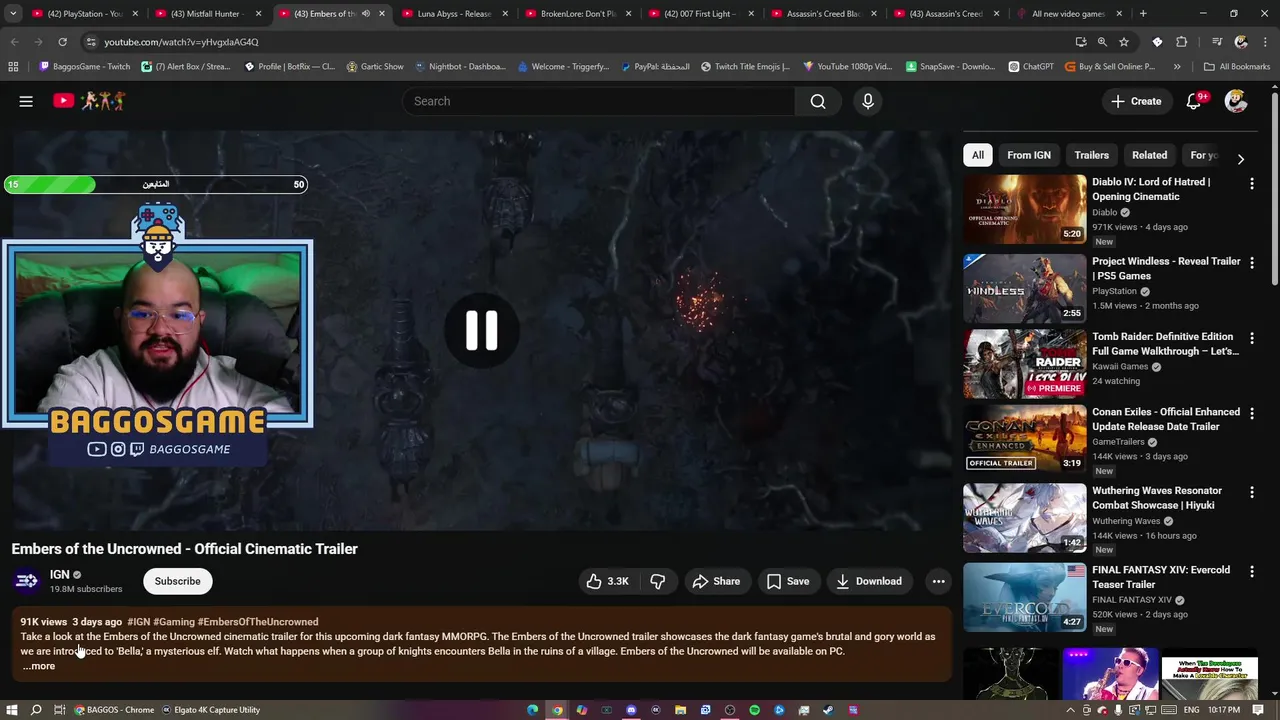Open new browser tab with plus
Image resolution: width=1280 pixels, height=720 pixels.
pos(1143,14)
